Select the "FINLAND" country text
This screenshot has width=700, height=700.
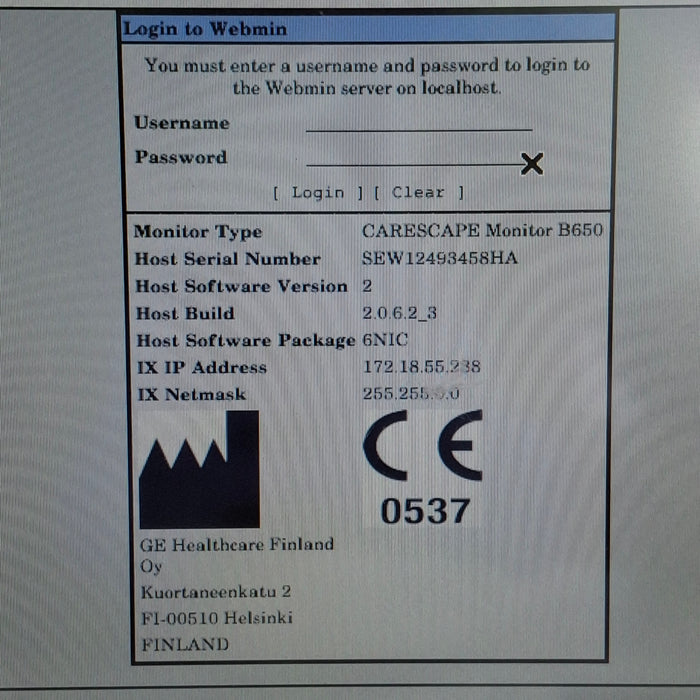coord(185,645)
